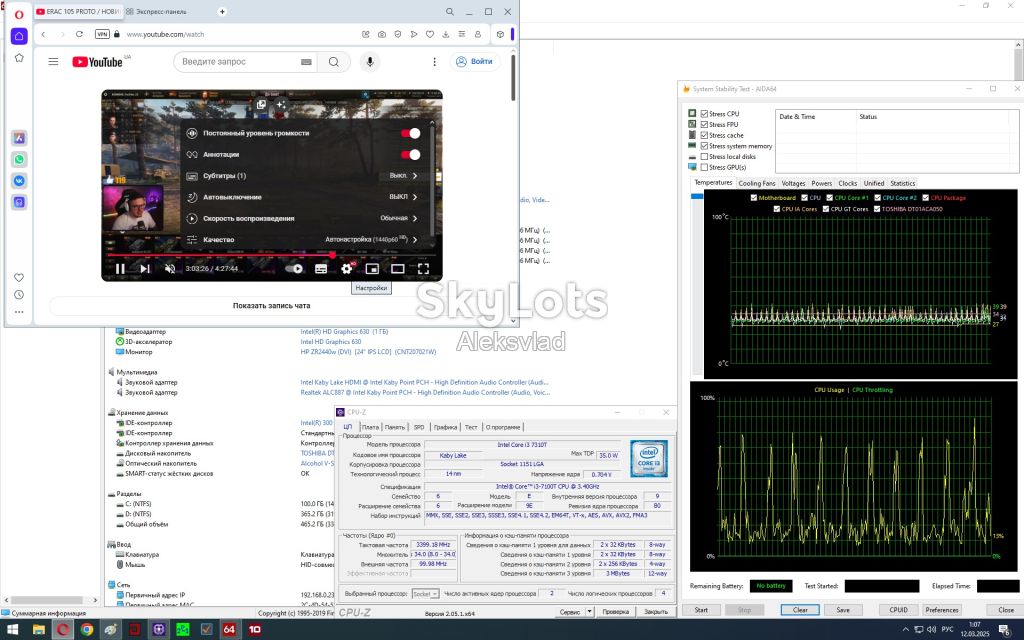Open VK messenger in the Opera sidebar
The height and width of the screenshot is (640, 1024).
click(x=19, y=181)
